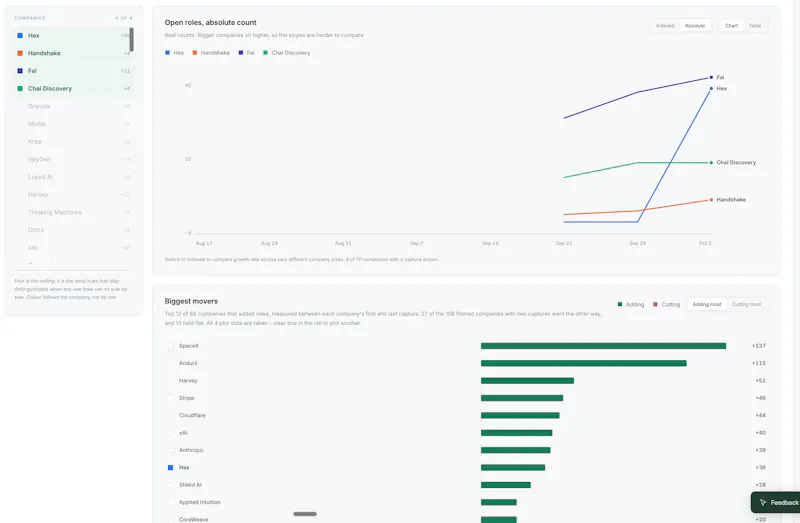800x523 pixels.
Task: Click the Stripe bar in Biggest movers
Action: pyautogui.click(x=521, y=398)
